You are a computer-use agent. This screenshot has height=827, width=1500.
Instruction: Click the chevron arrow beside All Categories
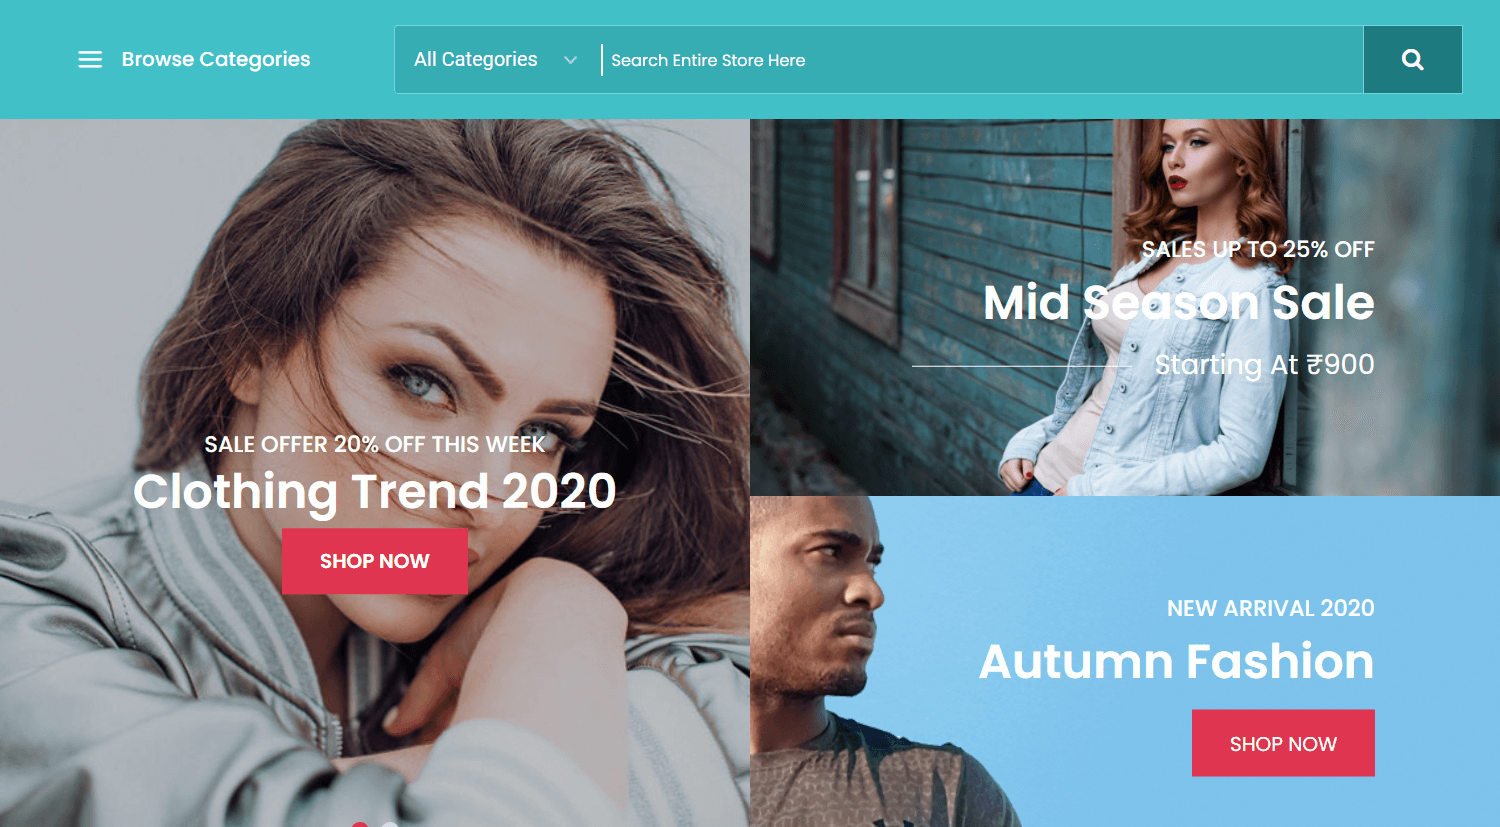click(x=570, y=60)
